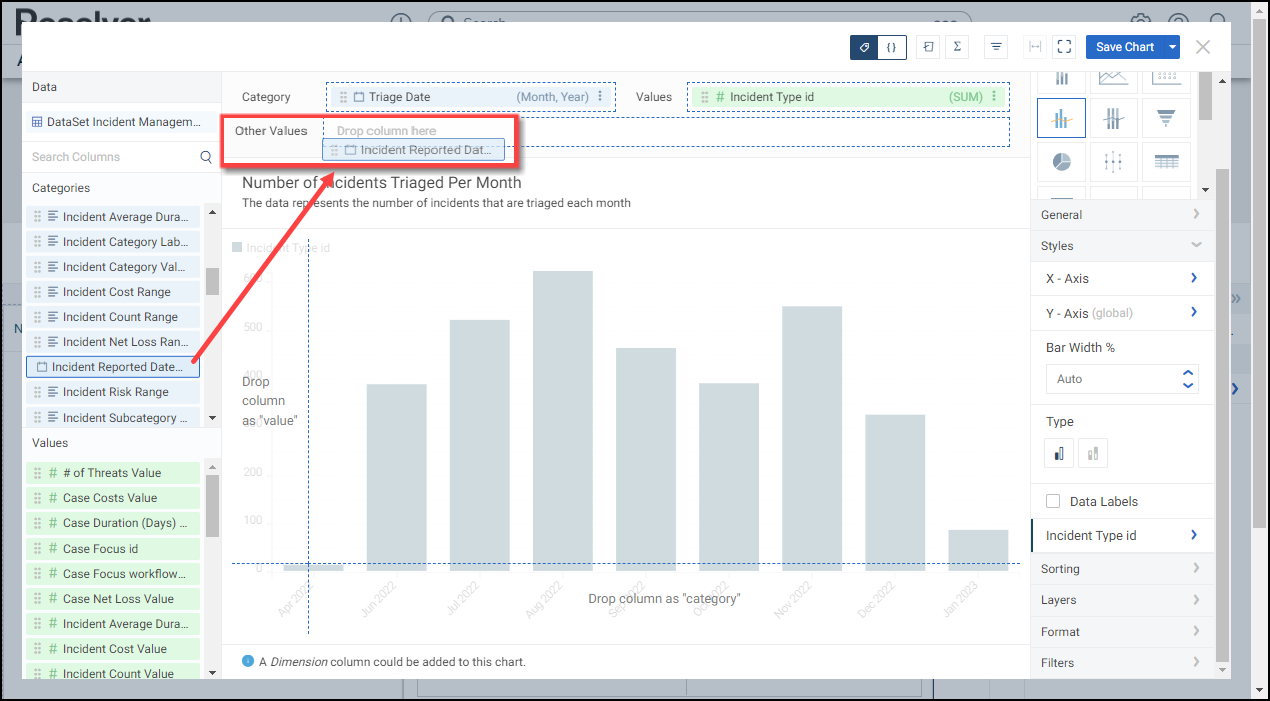Switch to the tag label view toggle
This screenshot has height=701, width=1270.
[x=864, y=47]
